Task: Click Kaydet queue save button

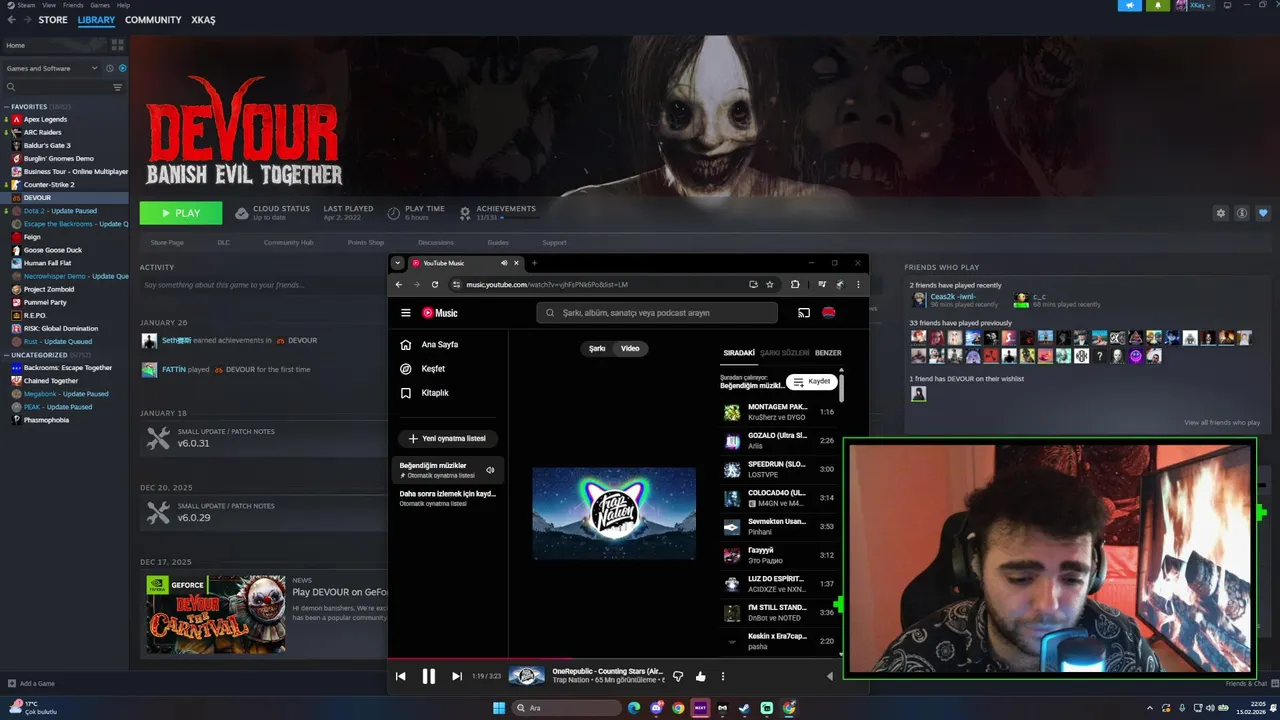Action: pos(812,382)
